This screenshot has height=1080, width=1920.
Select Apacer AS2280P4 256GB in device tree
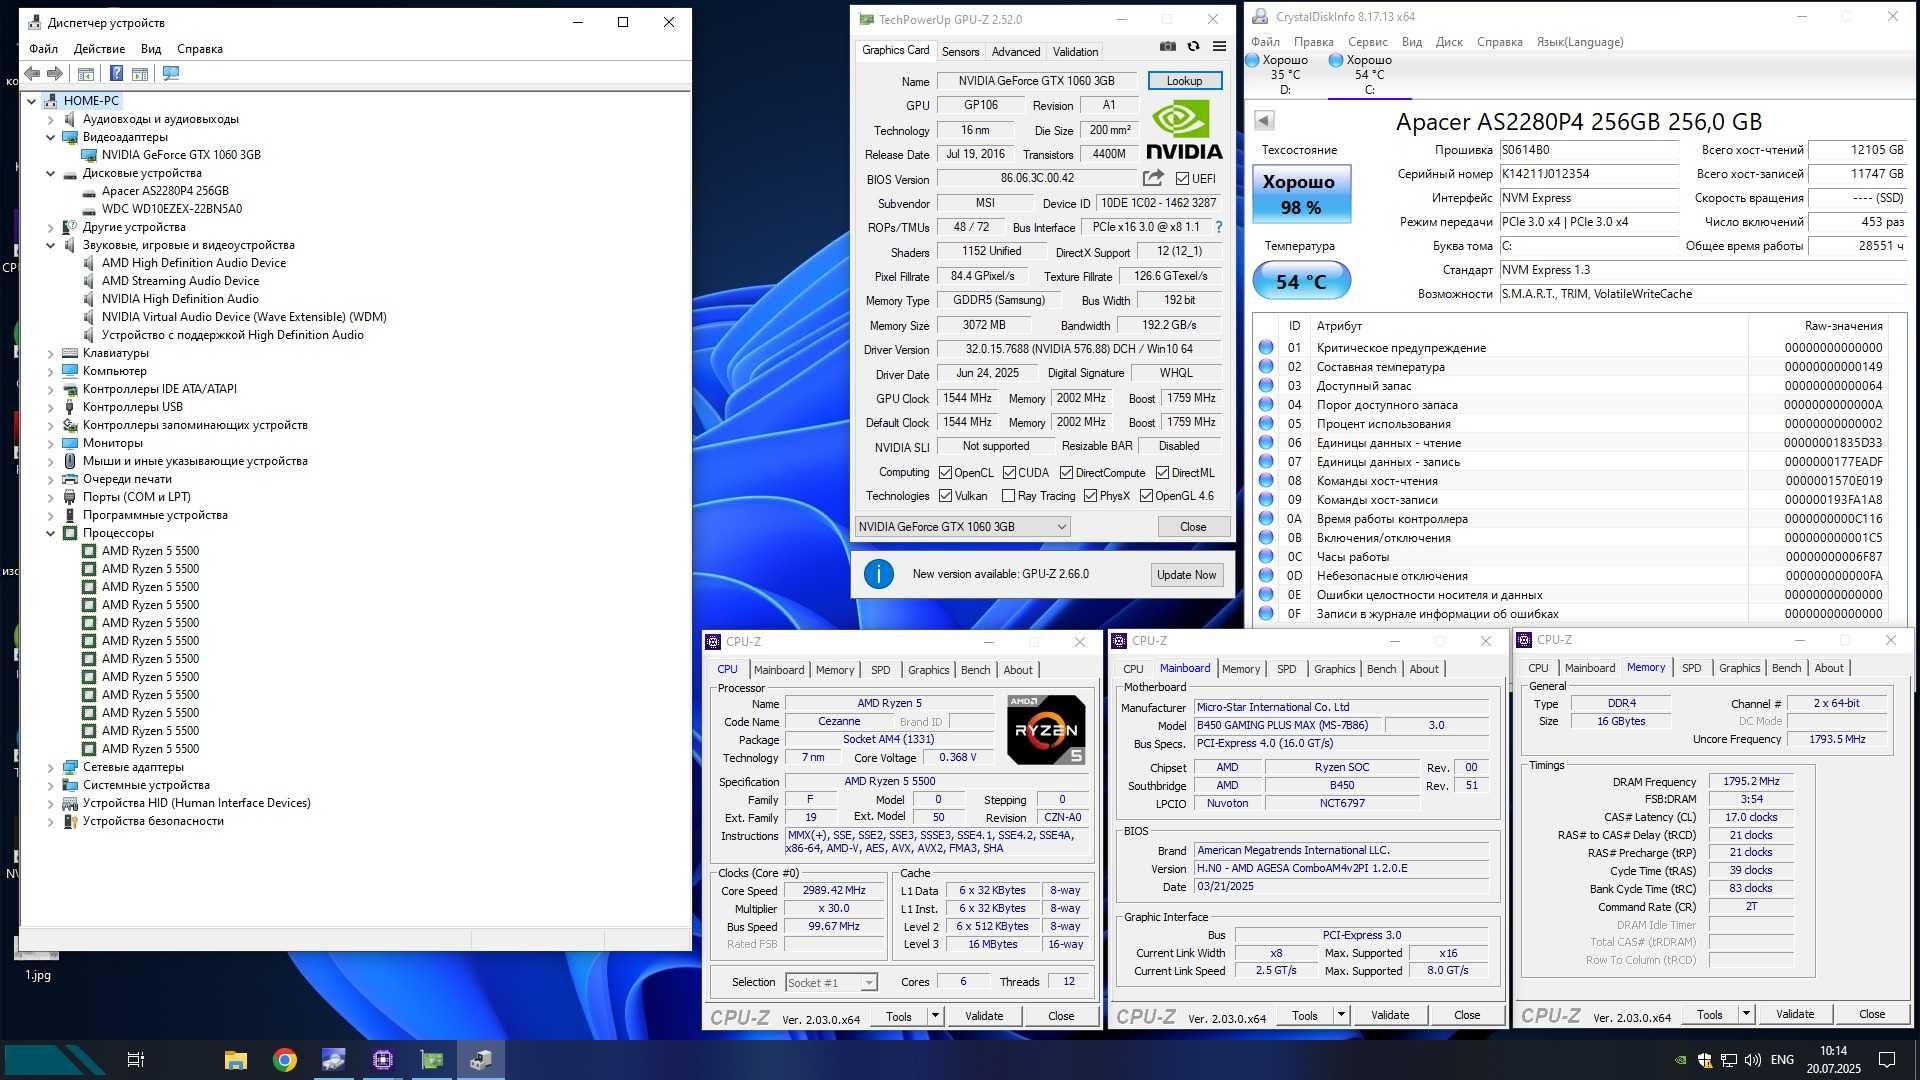165,191
